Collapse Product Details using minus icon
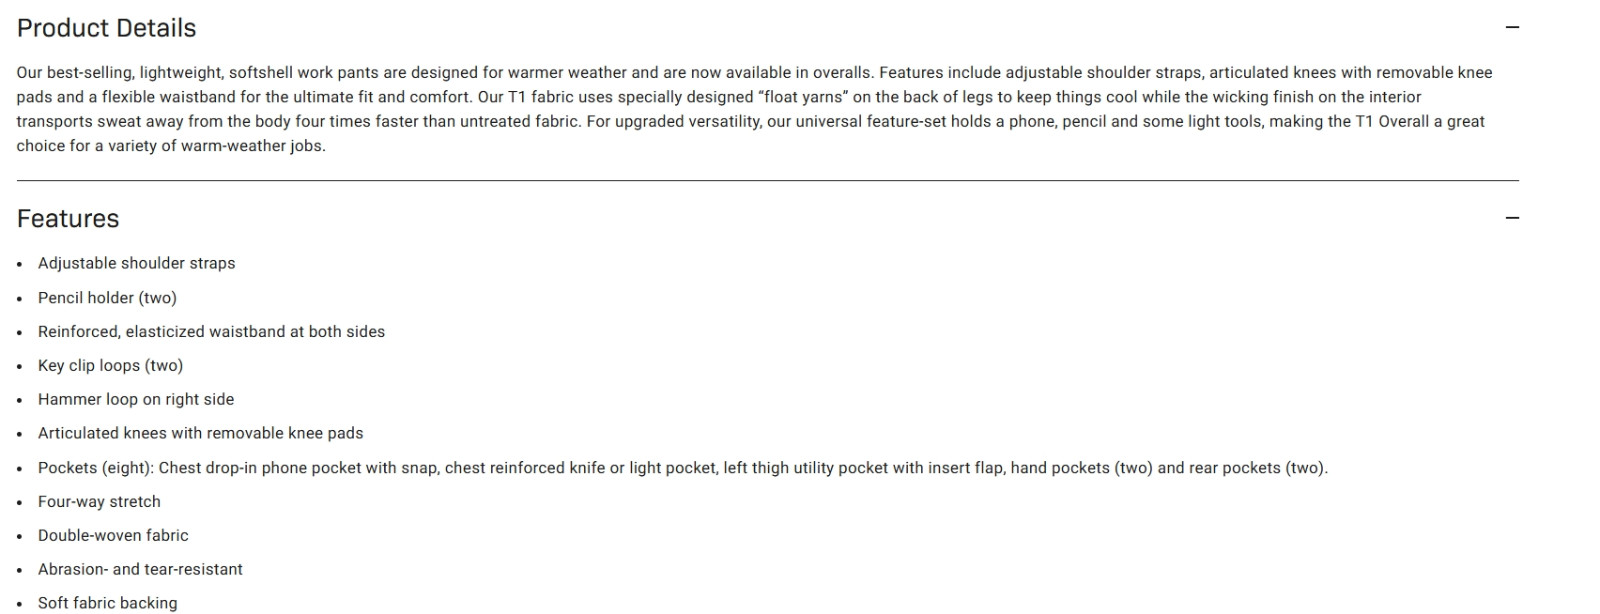 pos(1512,28)
